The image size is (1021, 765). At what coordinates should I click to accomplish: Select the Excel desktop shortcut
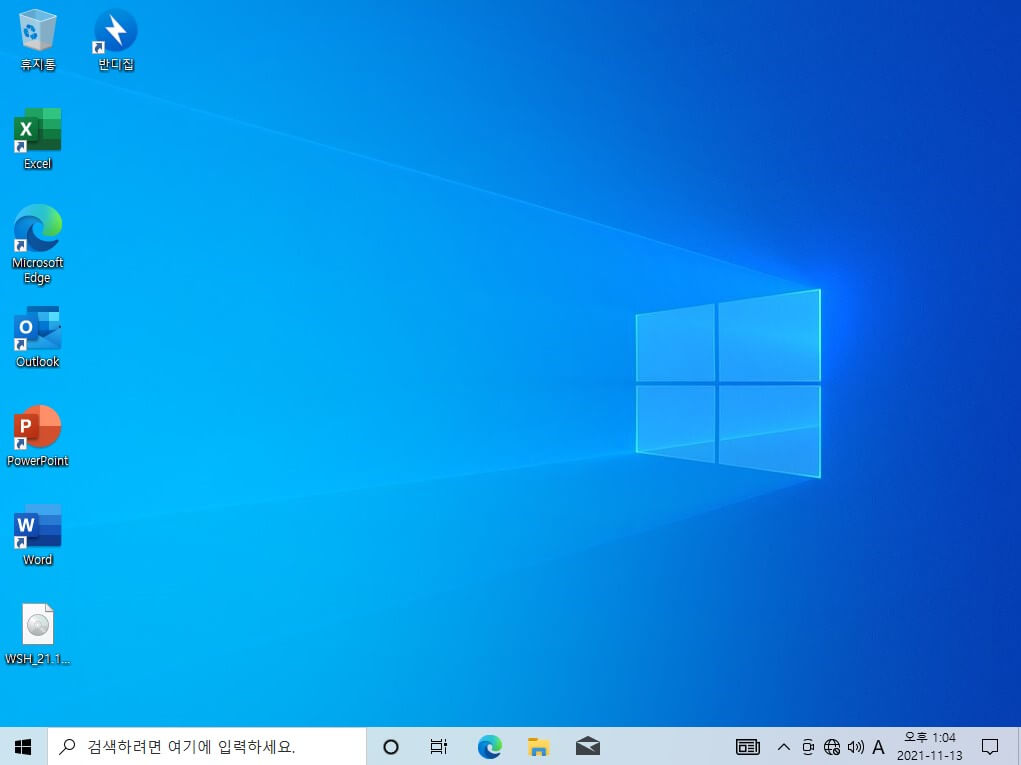click(38, 139)
